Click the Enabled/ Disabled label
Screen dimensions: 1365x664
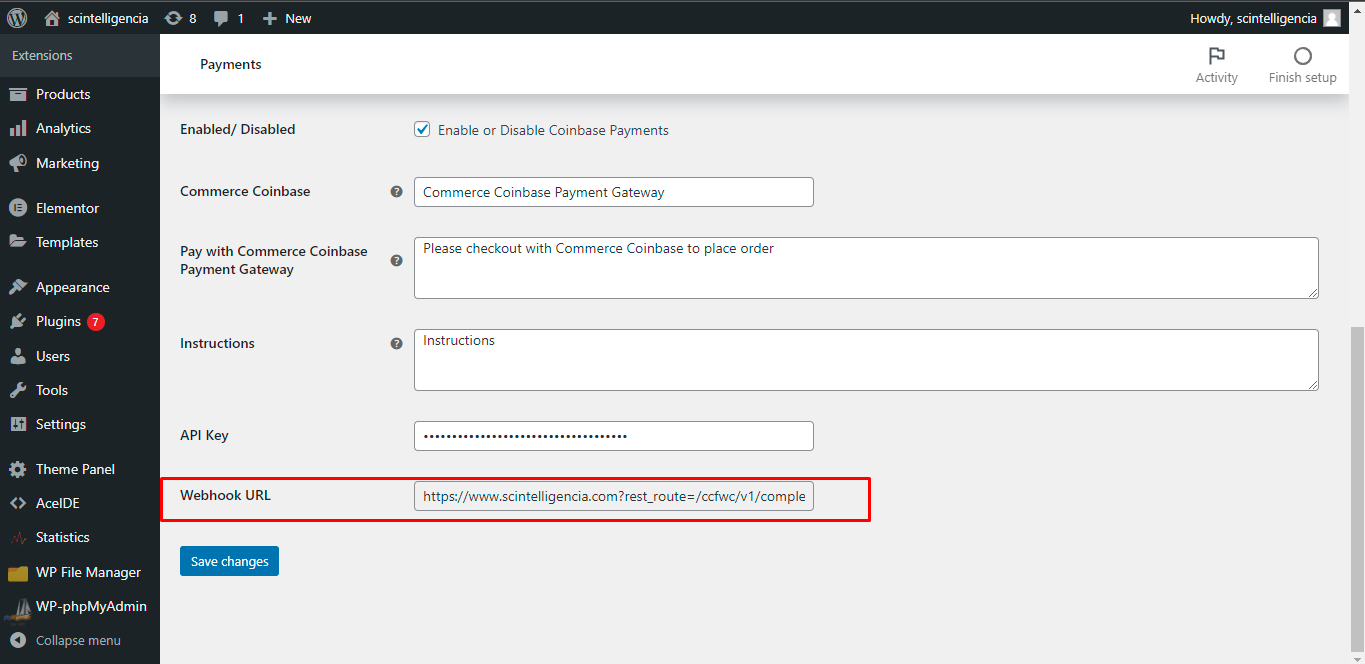[237, 129]
